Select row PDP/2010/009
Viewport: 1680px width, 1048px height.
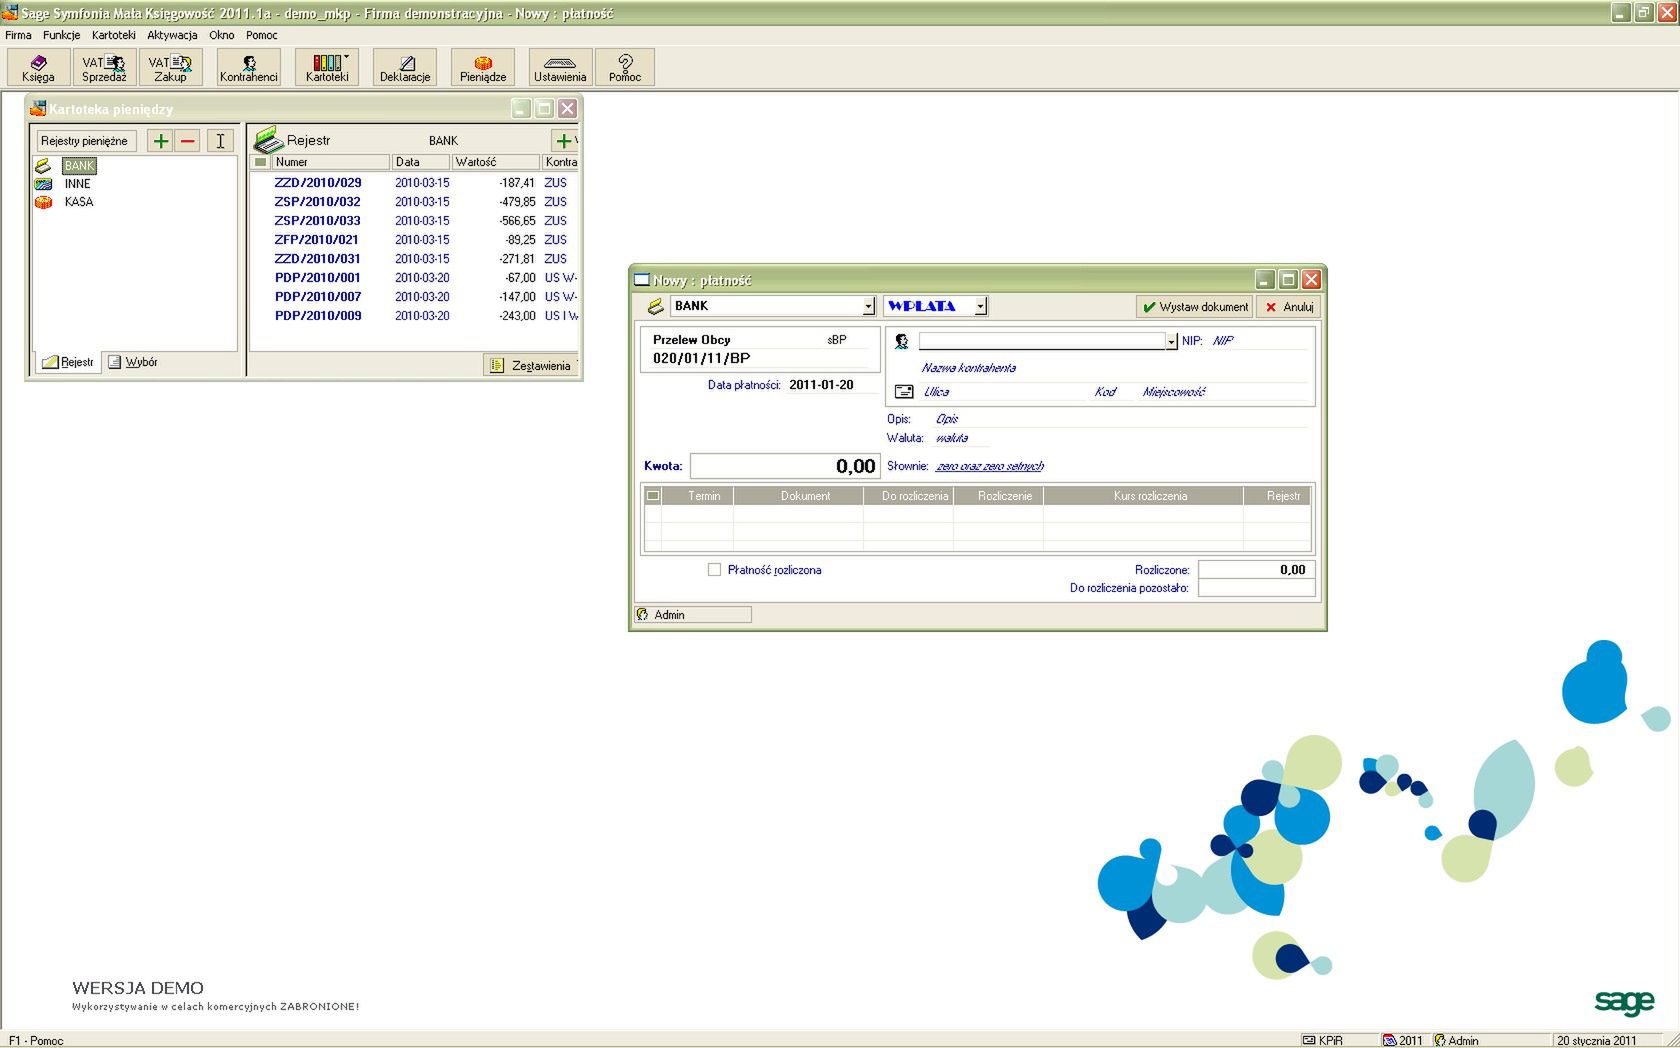coord(414,316)
